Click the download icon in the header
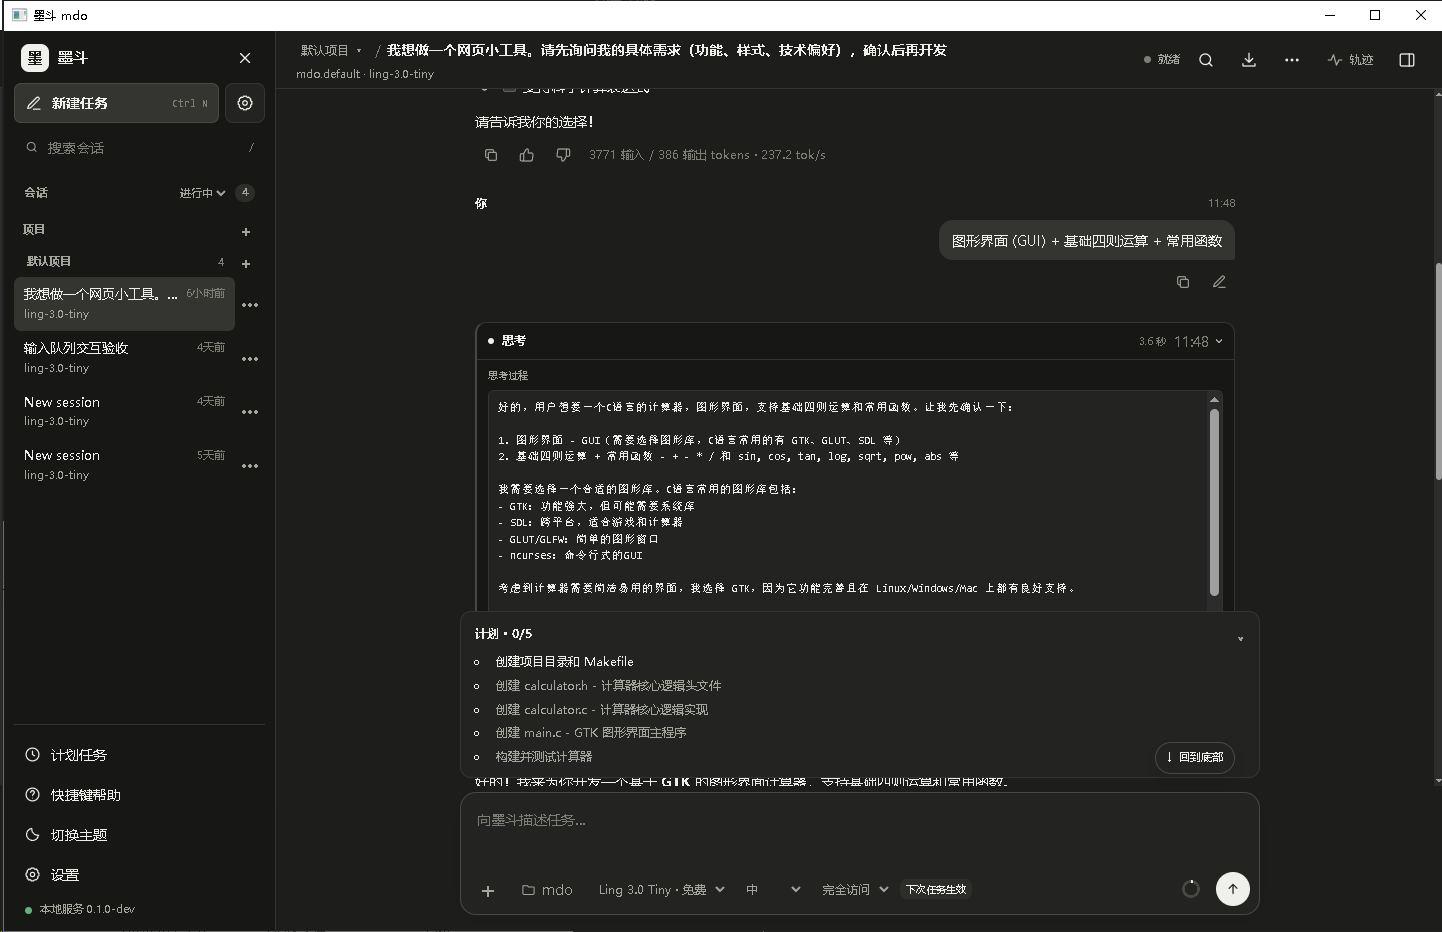This screenshot has width=1442, height=932. pyautogui.click(x=1249, y=60)
